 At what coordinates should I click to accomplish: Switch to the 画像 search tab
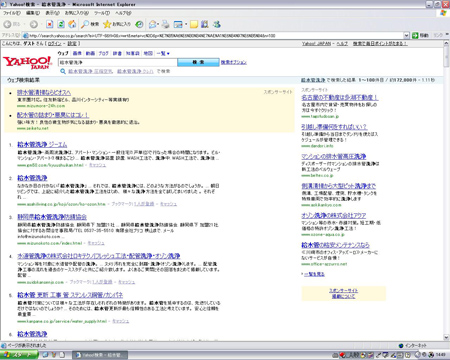coord(77,53)
